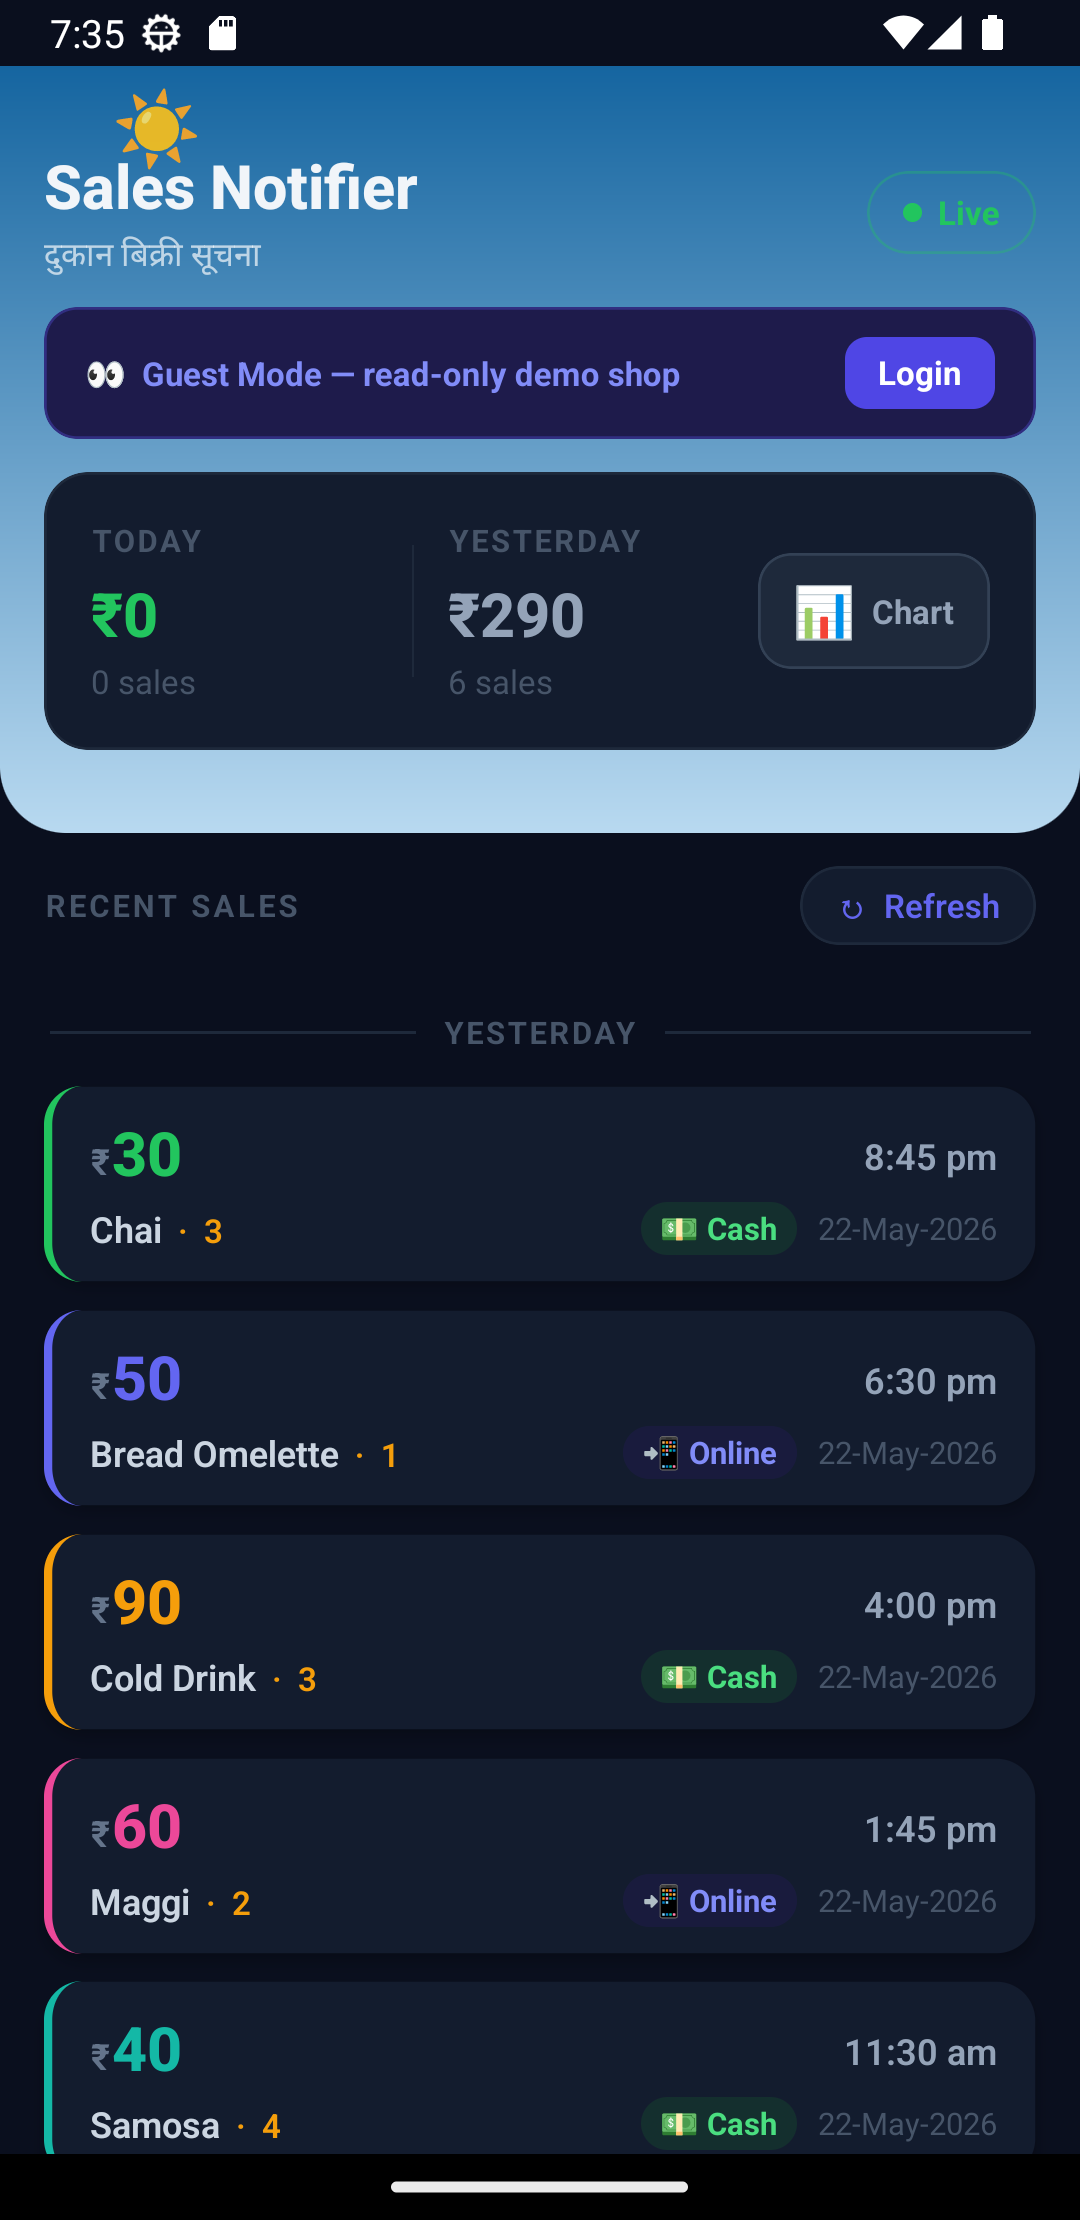Image resolution: width=1080 pixels, height=2220 pixels.
Task: Click the refresh arrow icon
Action: (x=852, y=908)
